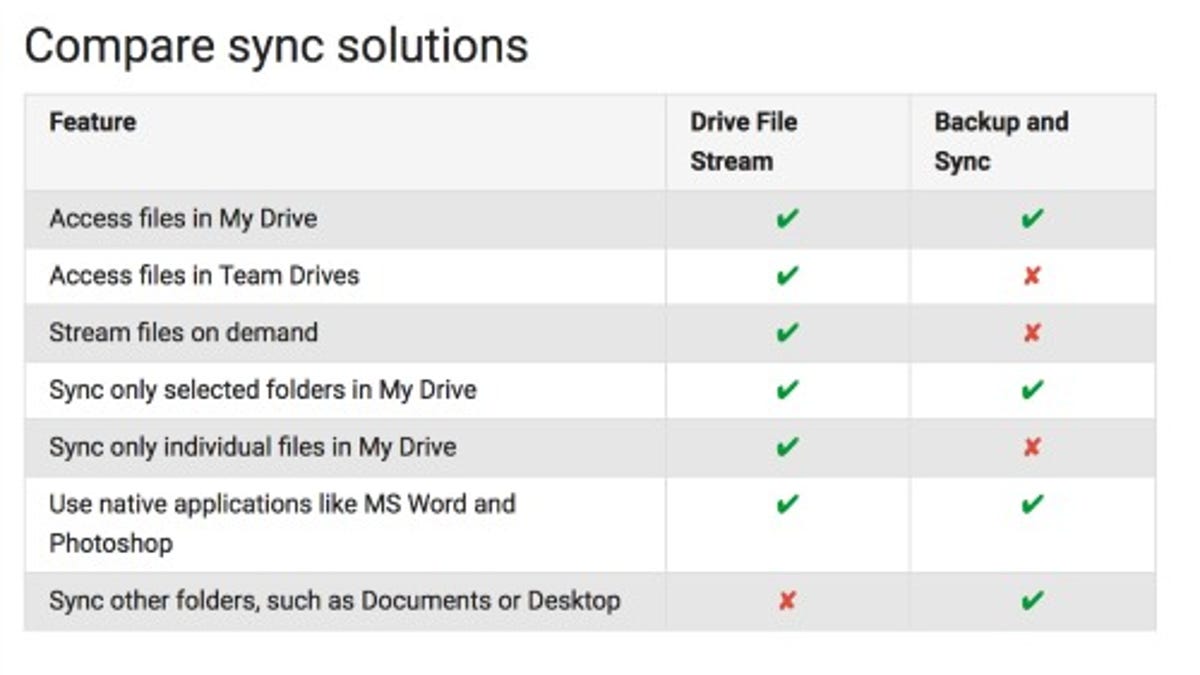Viewport: 1200px width, 675px height.
Task: Click 'Access files in Team Drives' row text
Action: (204, 275)
